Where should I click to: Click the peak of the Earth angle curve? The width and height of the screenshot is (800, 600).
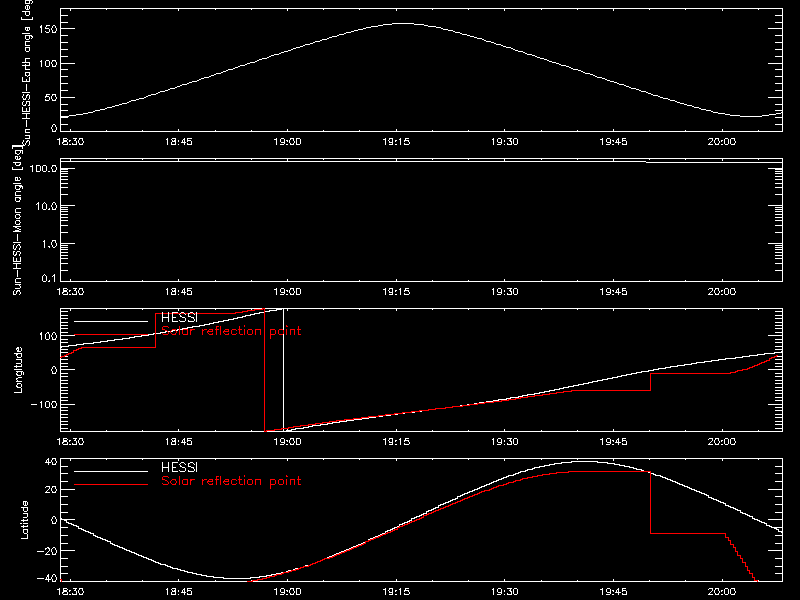click(403, 23)
